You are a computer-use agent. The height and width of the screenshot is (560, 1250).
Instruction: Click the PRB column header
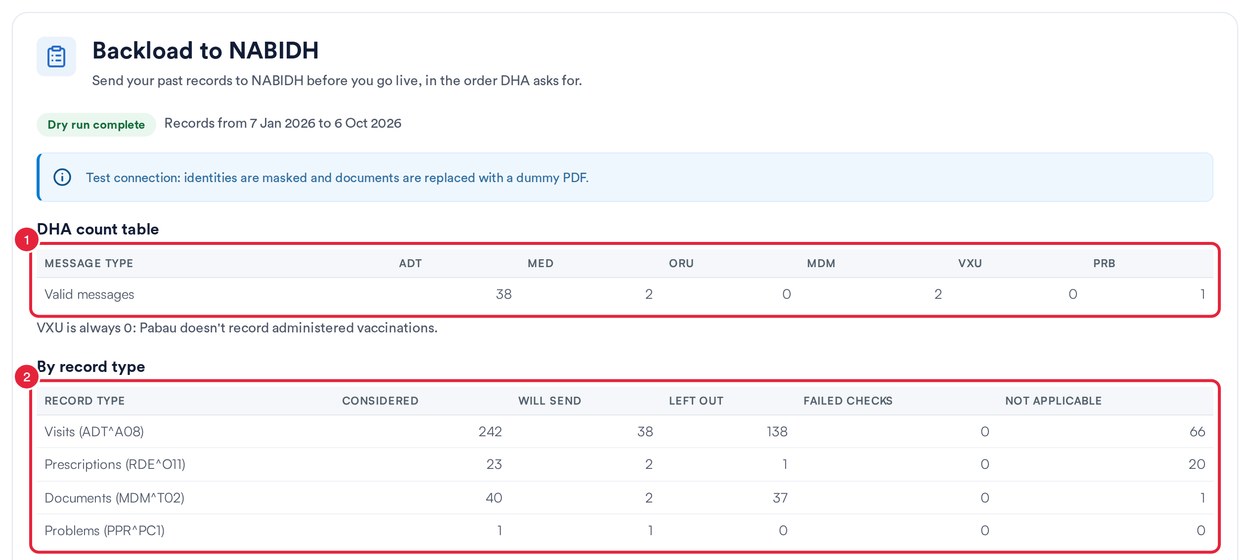(x=1104, y=264)
